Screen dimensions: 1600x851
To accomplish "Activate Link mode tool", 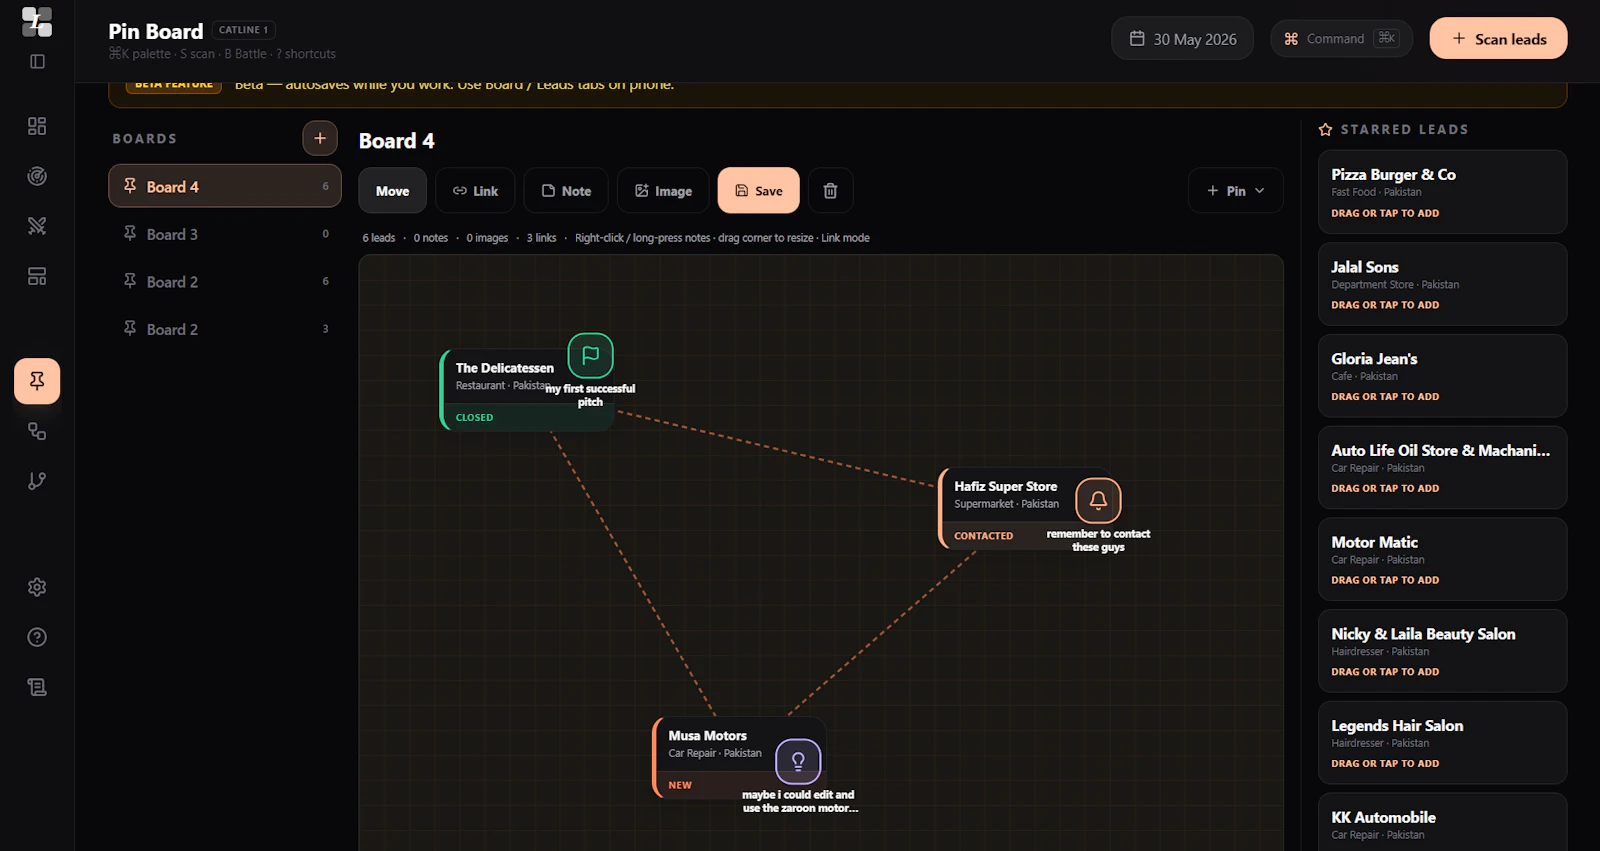I will (x=475, y=191).
